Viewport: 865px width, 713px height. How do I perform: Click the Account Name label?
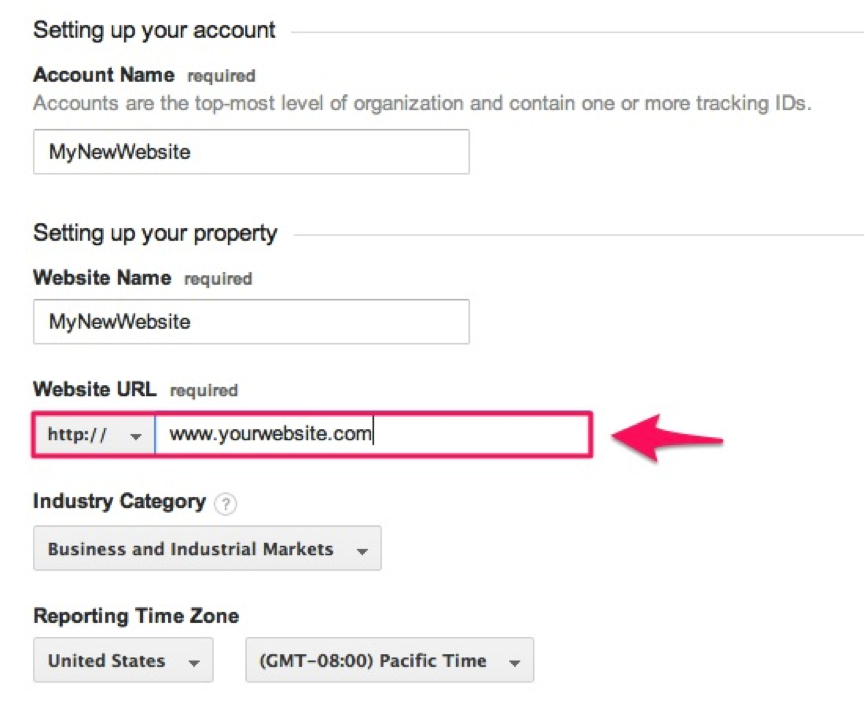coord(104,75)
